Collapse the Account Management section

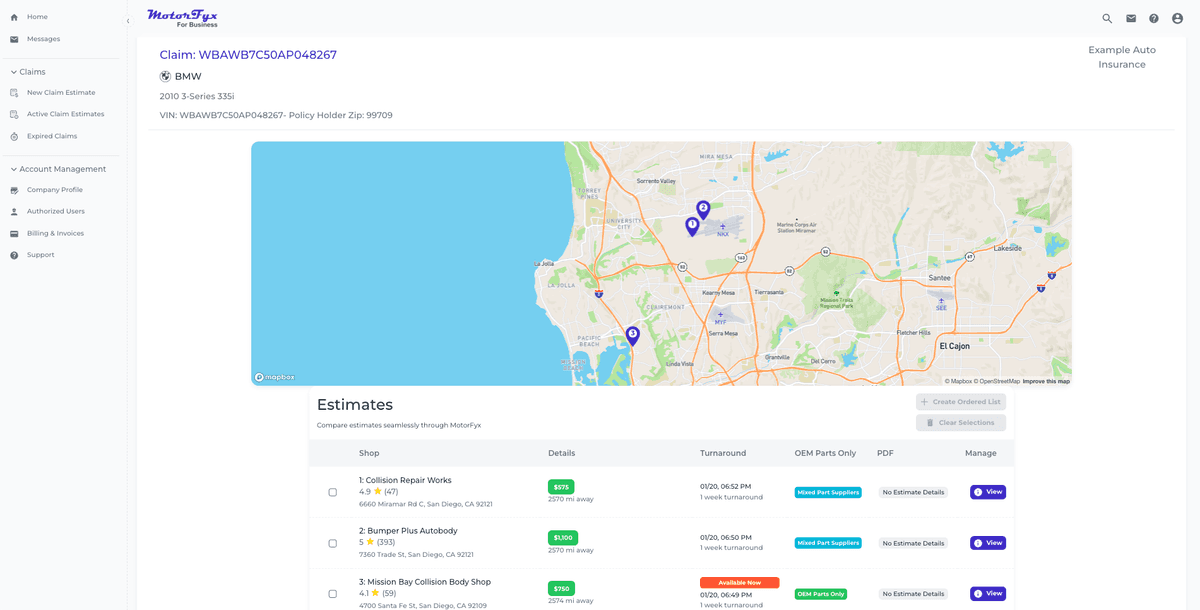tap(14, 169)
